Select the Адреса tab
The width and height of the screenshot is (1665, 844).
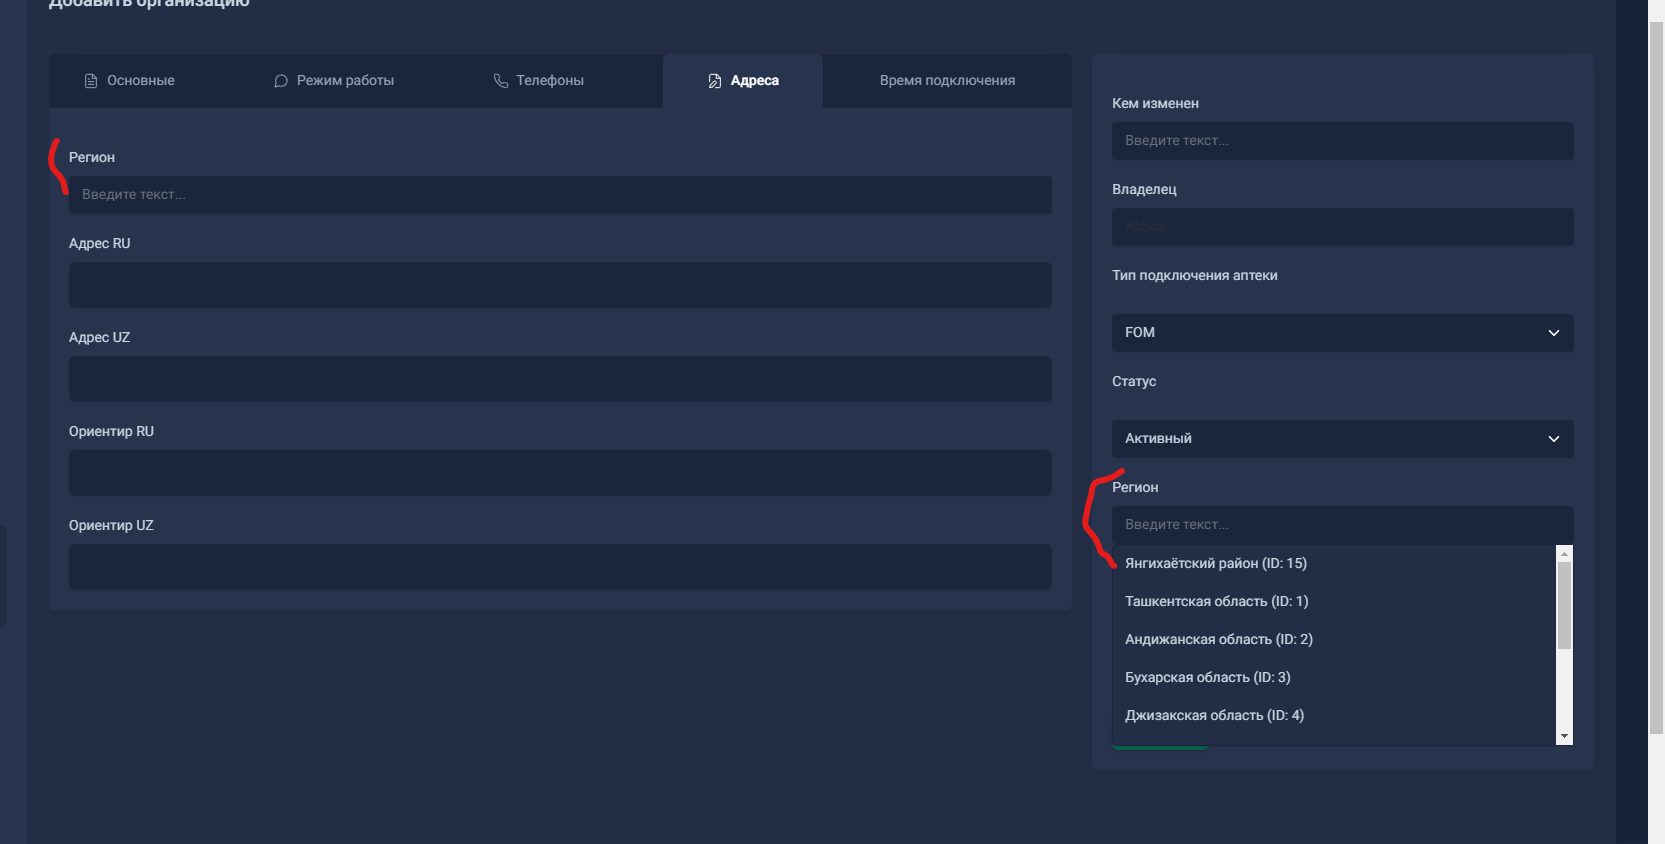[743, 81]
